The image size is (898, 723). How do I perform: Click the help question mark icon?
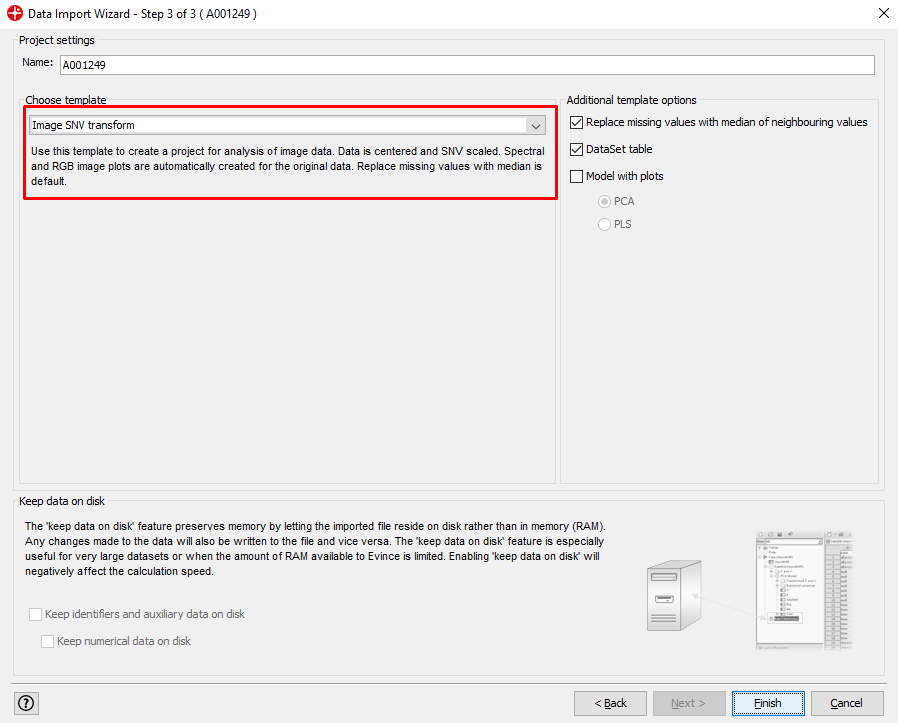(x=26, y=703)
